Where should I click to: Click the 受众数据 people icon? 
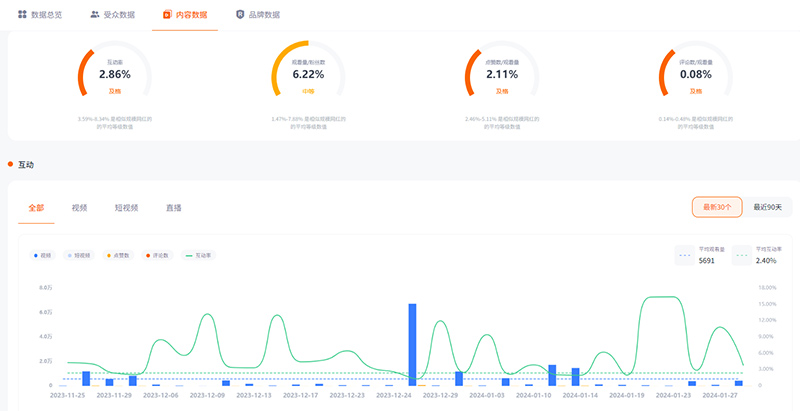(94, 15)
